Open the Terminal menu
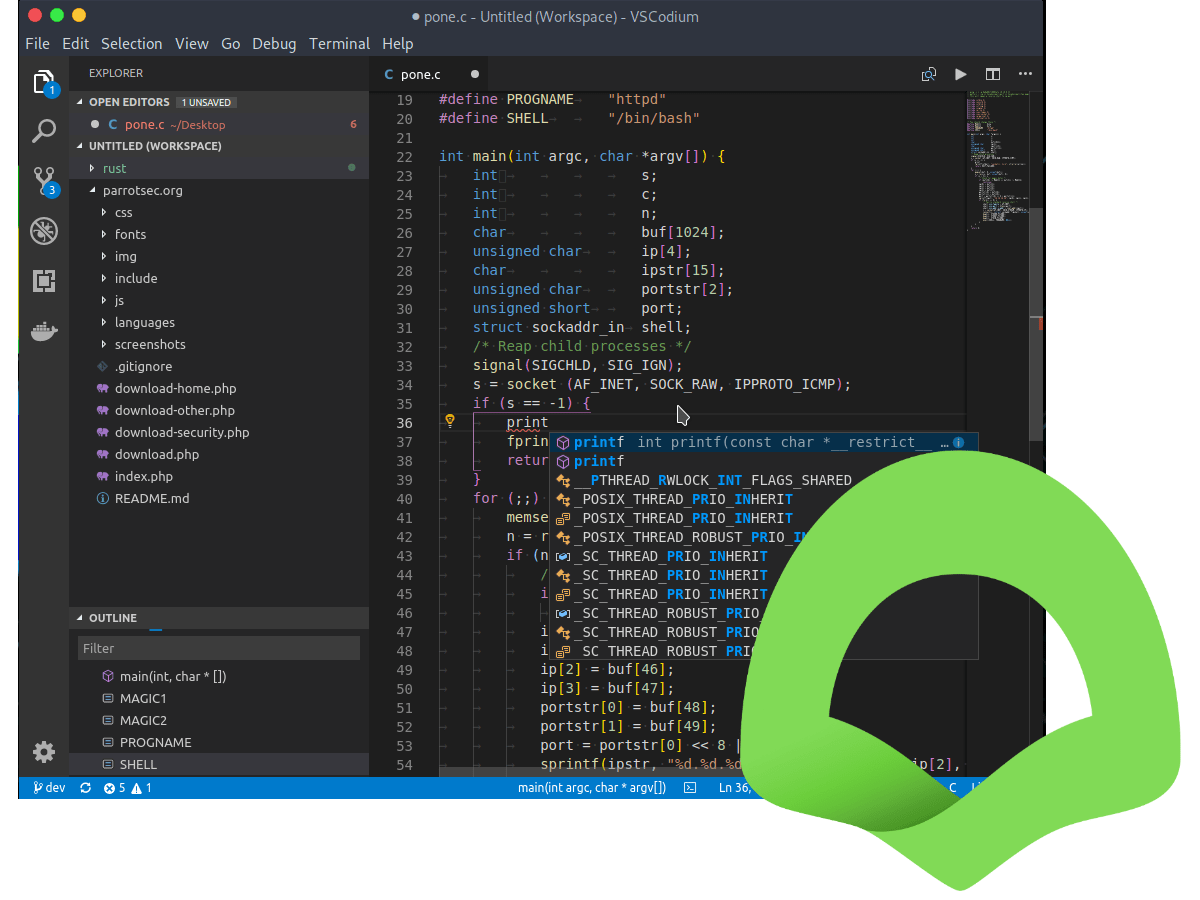Screen dimensions: 1200x900 [339, 44]
